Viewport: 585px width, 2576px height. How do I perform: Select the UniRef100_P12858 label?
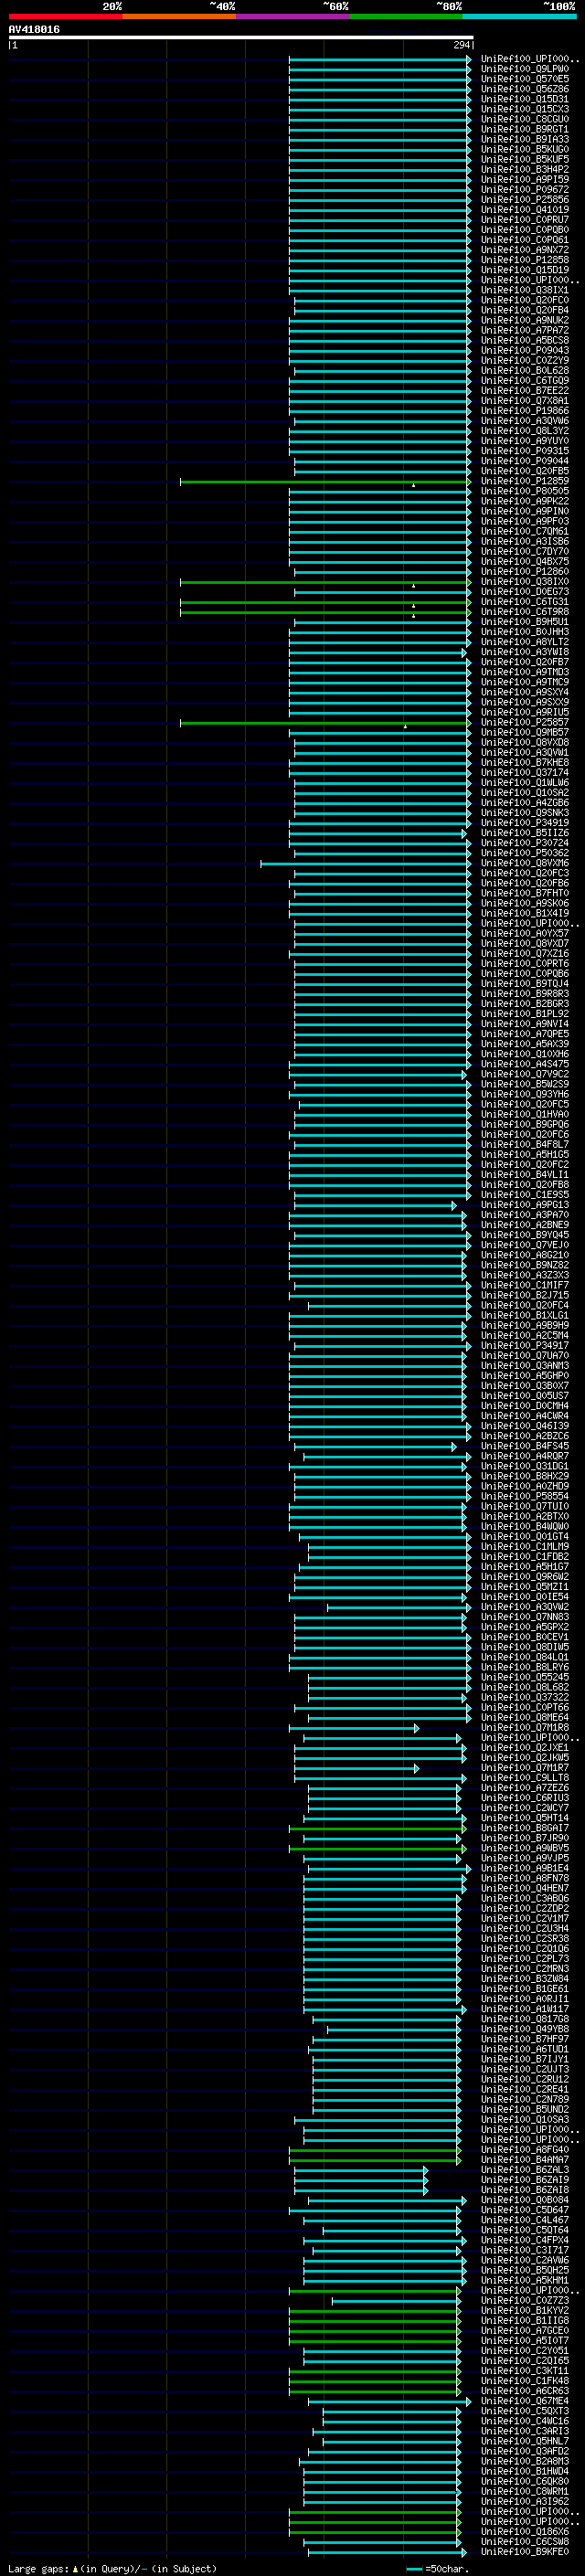click(x=525, y=259)
